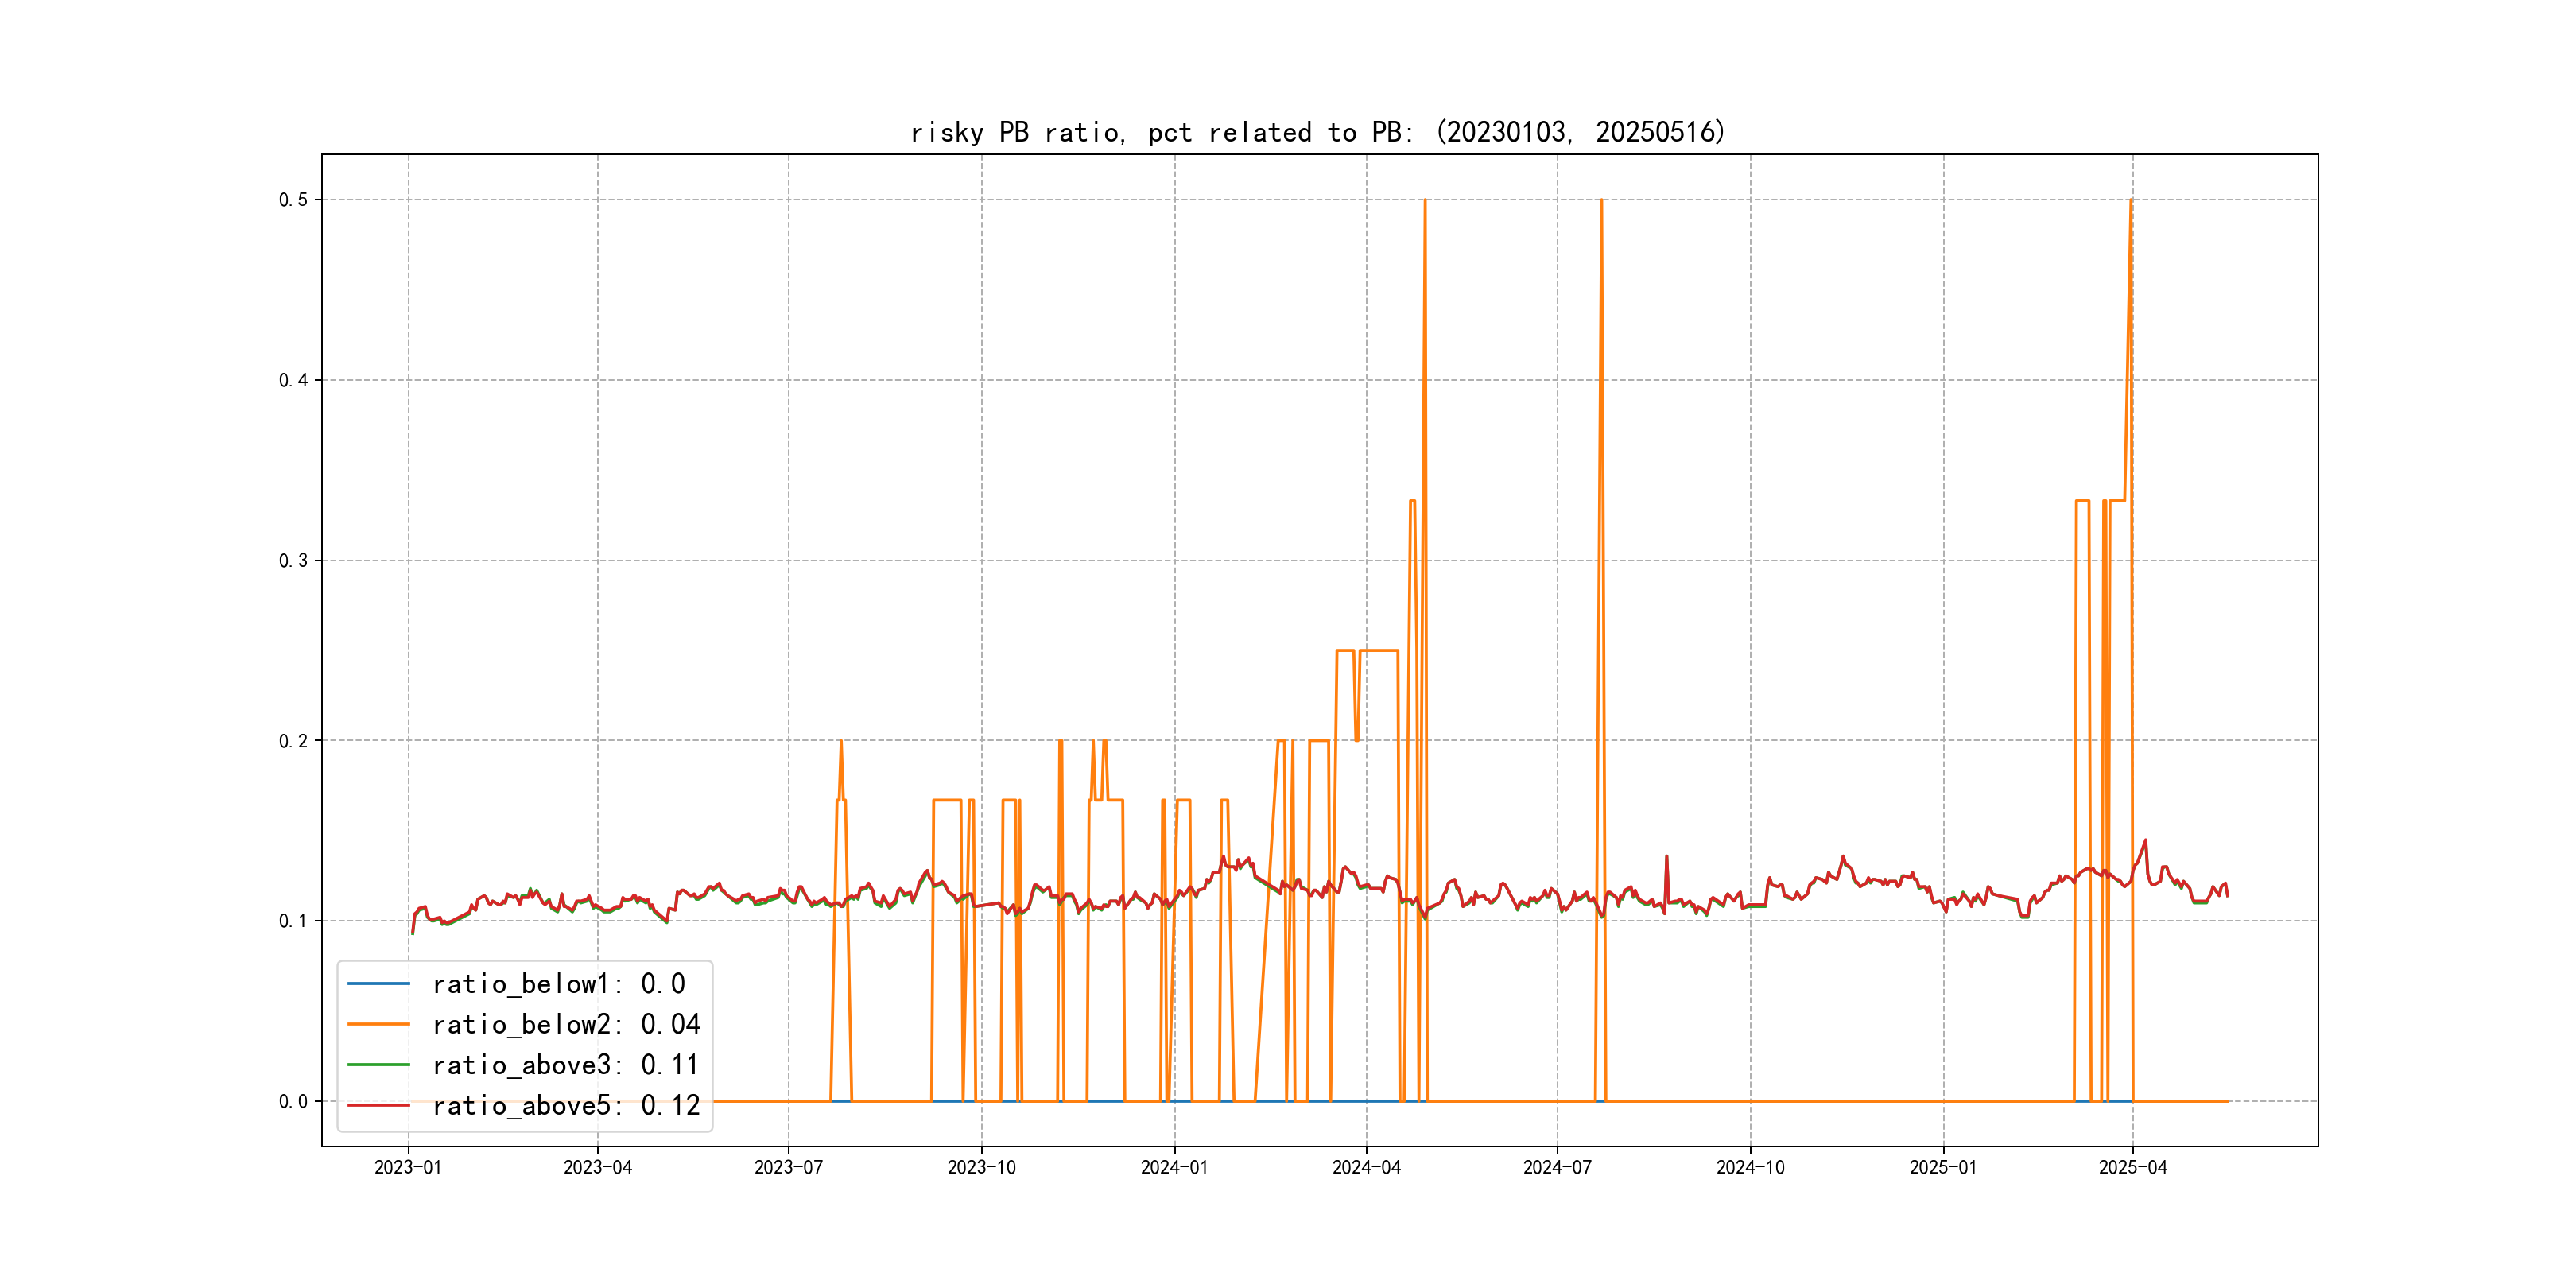Click the green ratio_above3 legend line swatch
2576x1288 pixels.
pyautogui.click(x=378, y=1065)
